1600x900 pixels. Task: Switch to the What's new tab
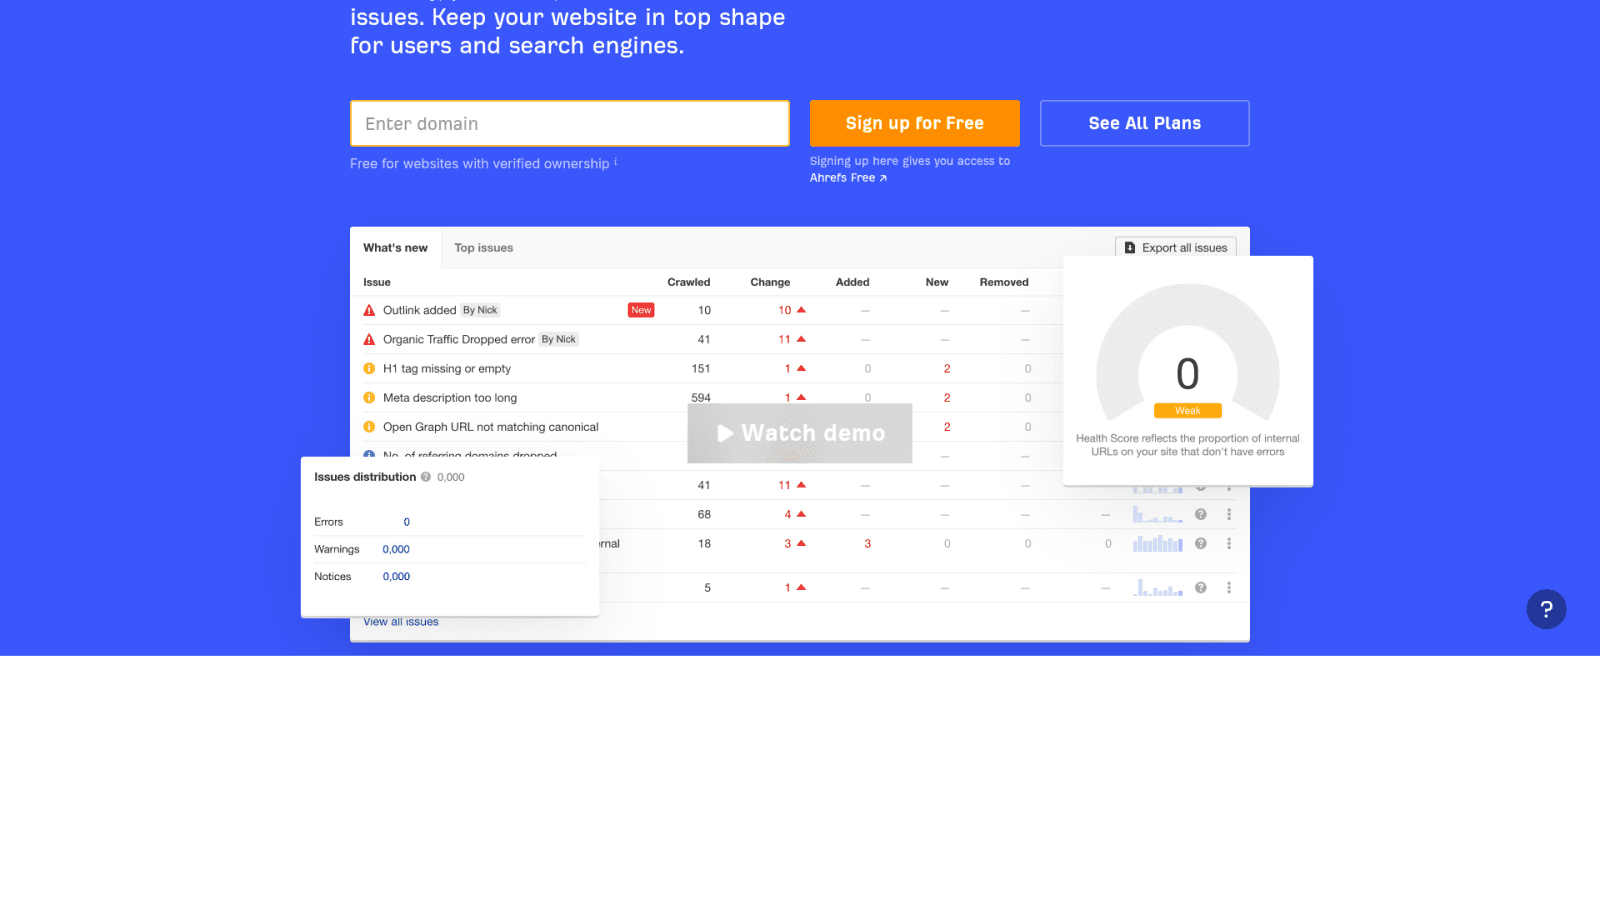tap(395, 248)
